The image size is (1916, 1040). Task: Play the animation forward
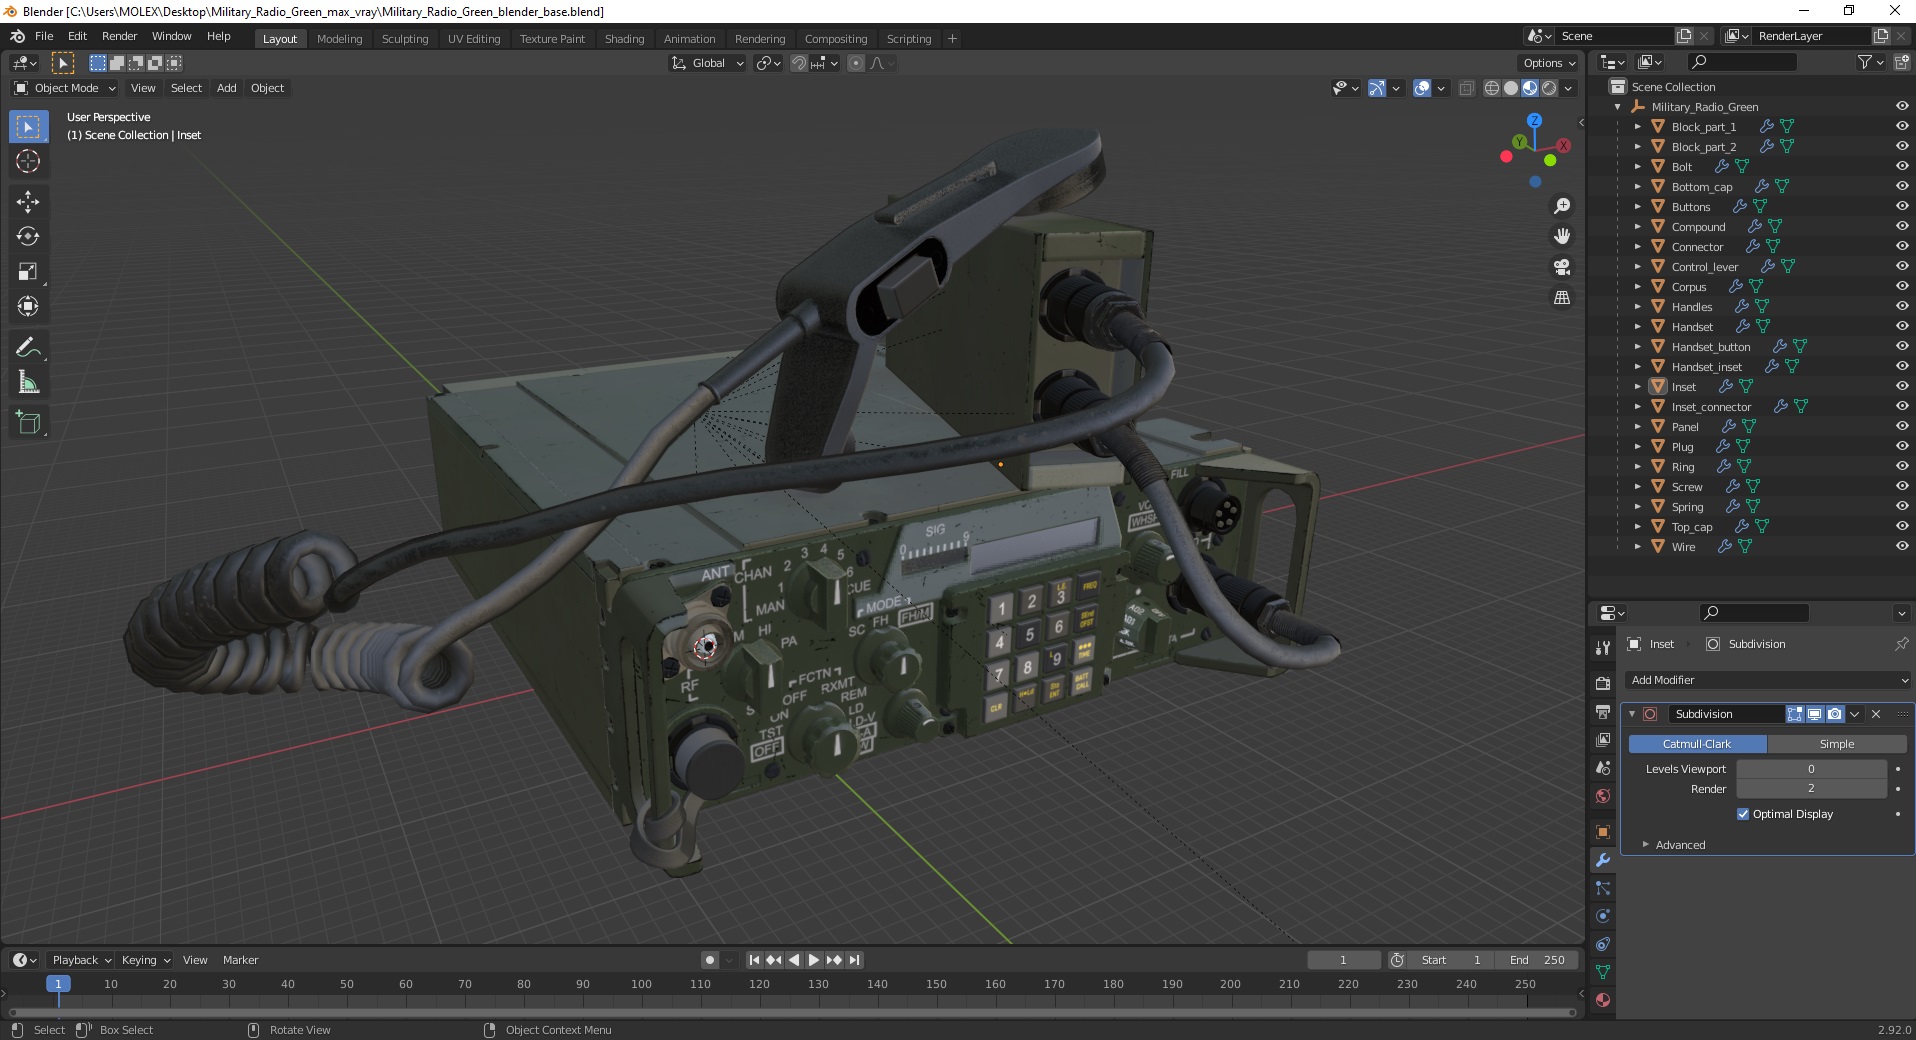pos(814,960)
